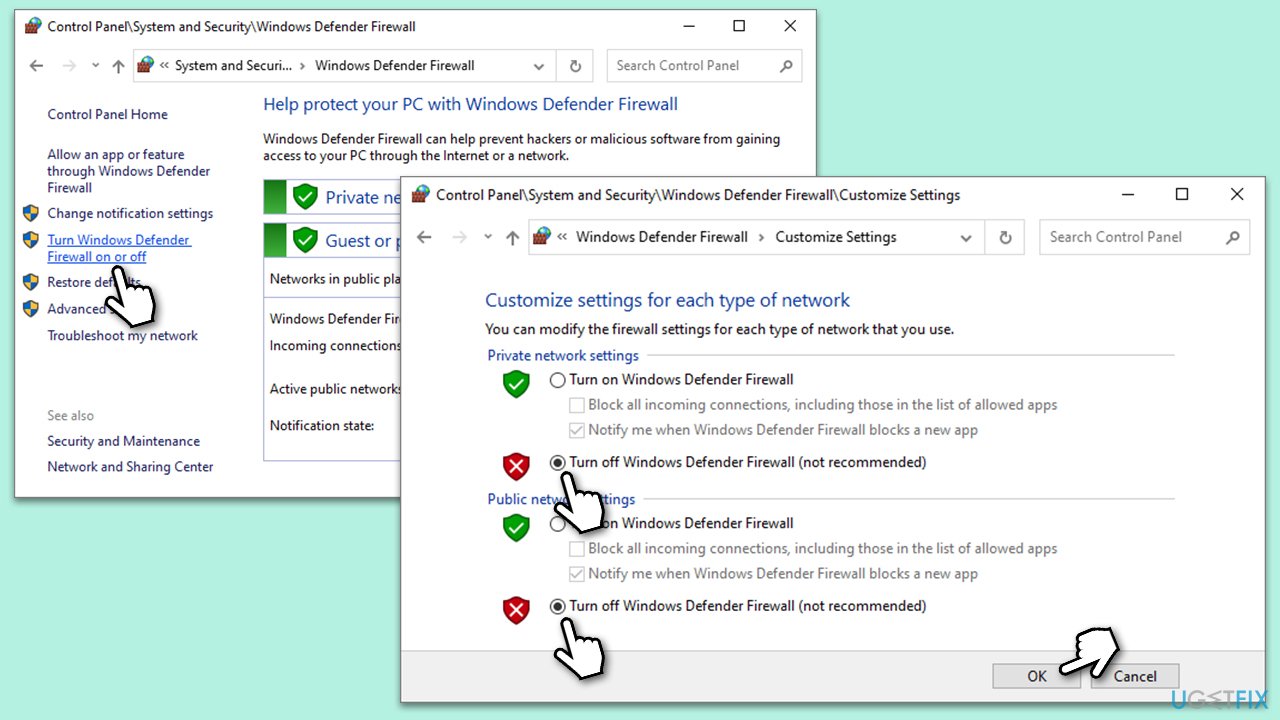Click the forward arrow in the Customize Settings window
The width and height of the screenshot is (1280, 720).
[x=459, y=237]
